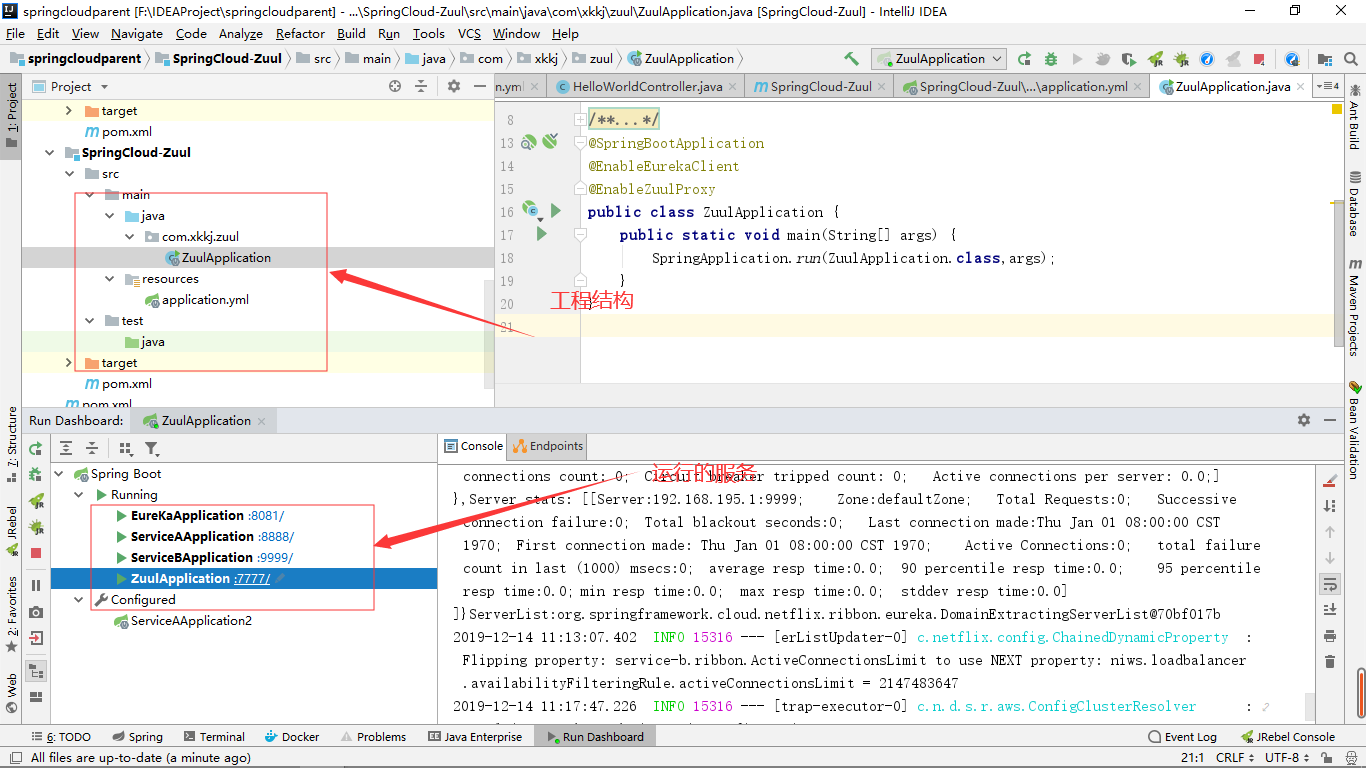Collapse the SpringCloud-Zuul module node
Viewport: 1366px width, 768px height.
coord(49,153)
